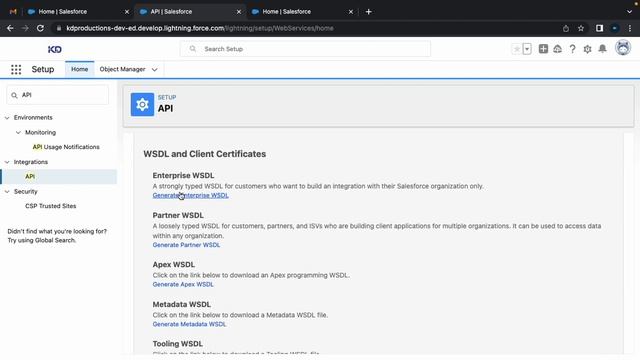
Task: Reload the page in browser
Action: [x=40, y=28]
